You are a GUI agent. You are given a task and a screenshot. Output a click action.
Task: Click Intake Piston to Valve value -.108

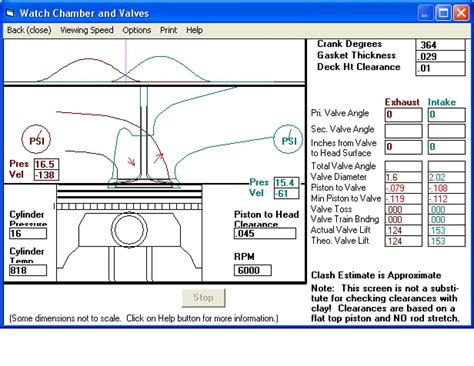[x=446, y=188]
